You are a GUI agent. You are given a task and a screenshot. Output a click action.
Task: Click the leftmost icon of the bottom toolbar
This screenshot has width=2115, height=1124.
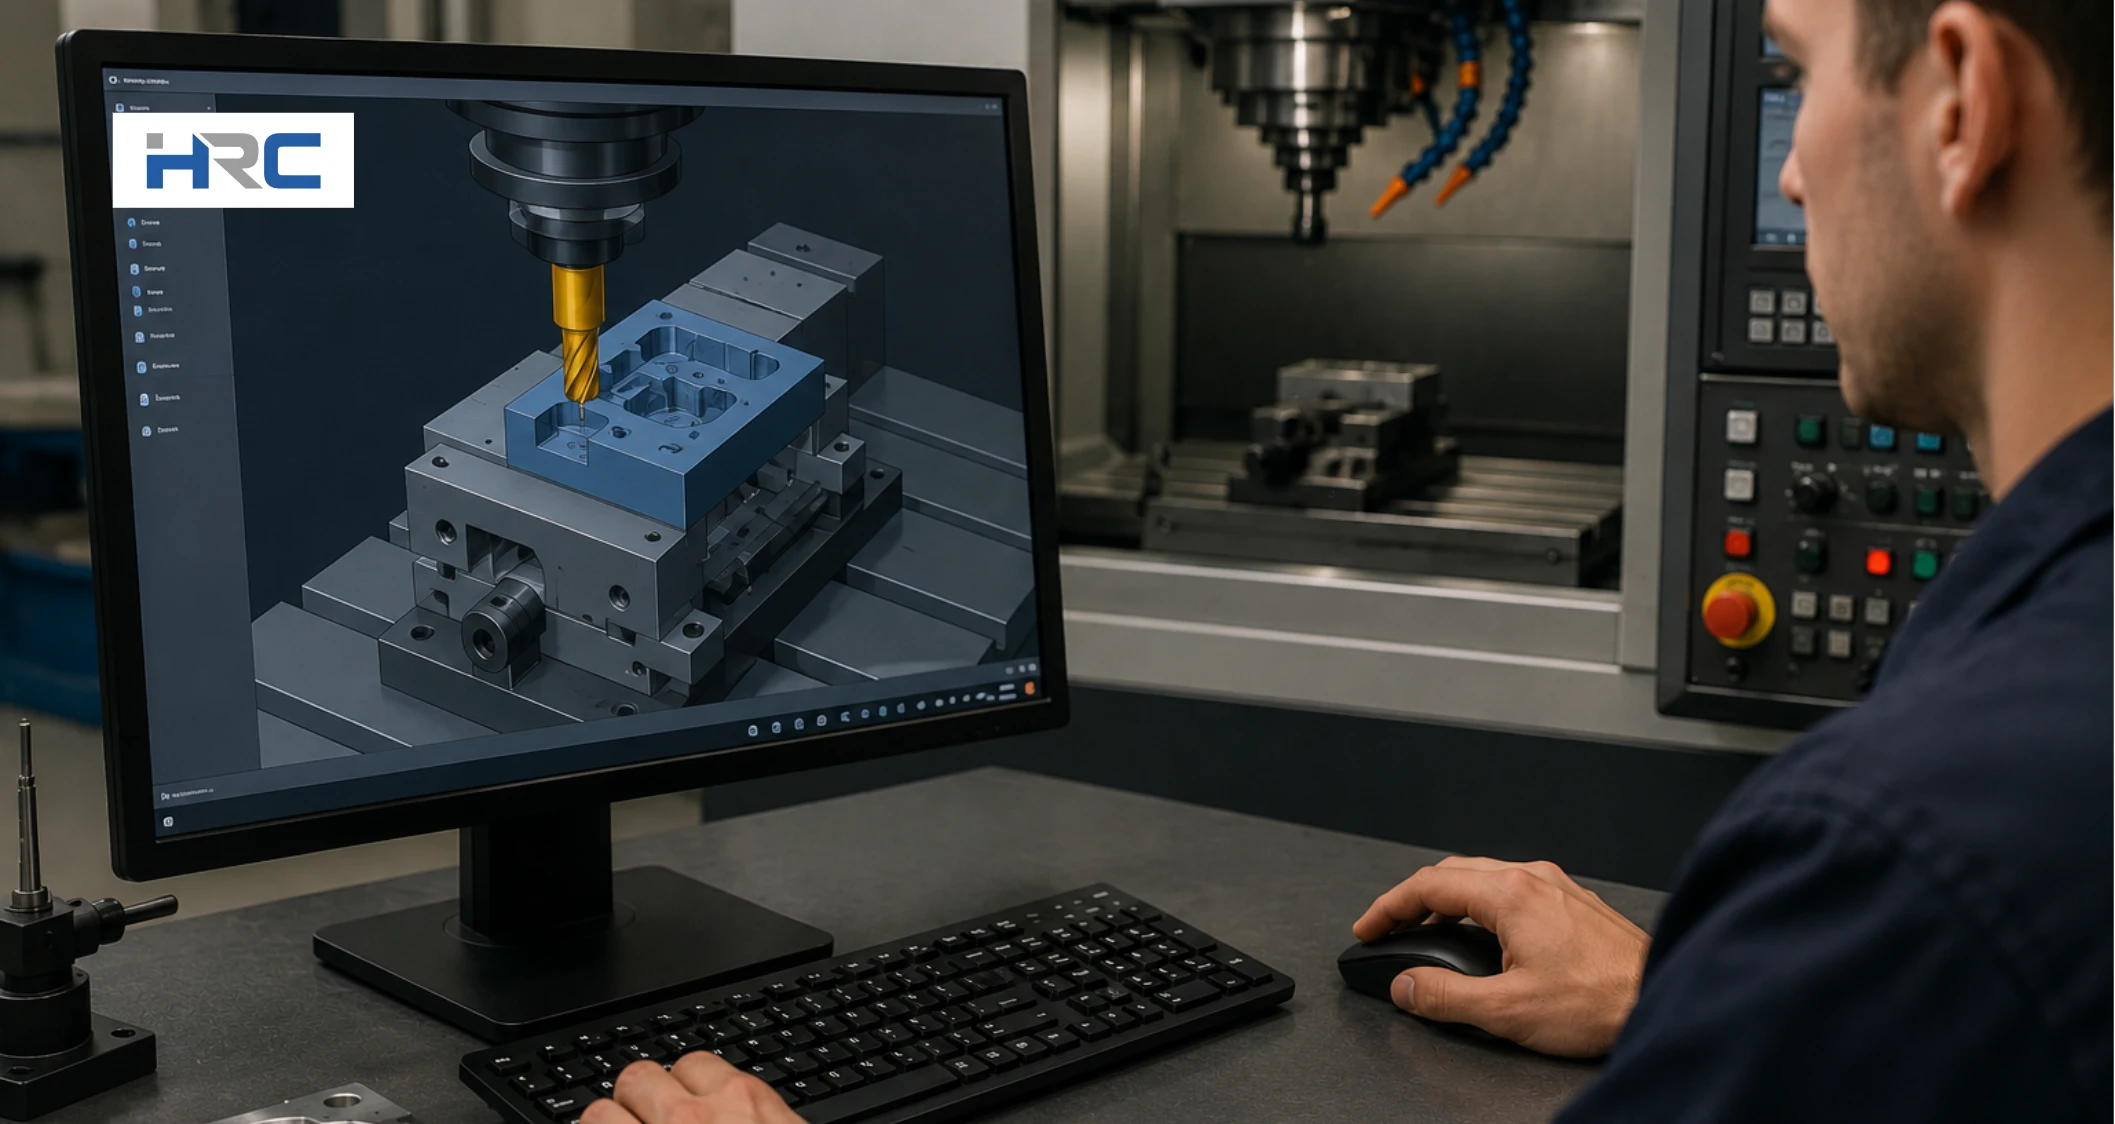tap(753, 730)
